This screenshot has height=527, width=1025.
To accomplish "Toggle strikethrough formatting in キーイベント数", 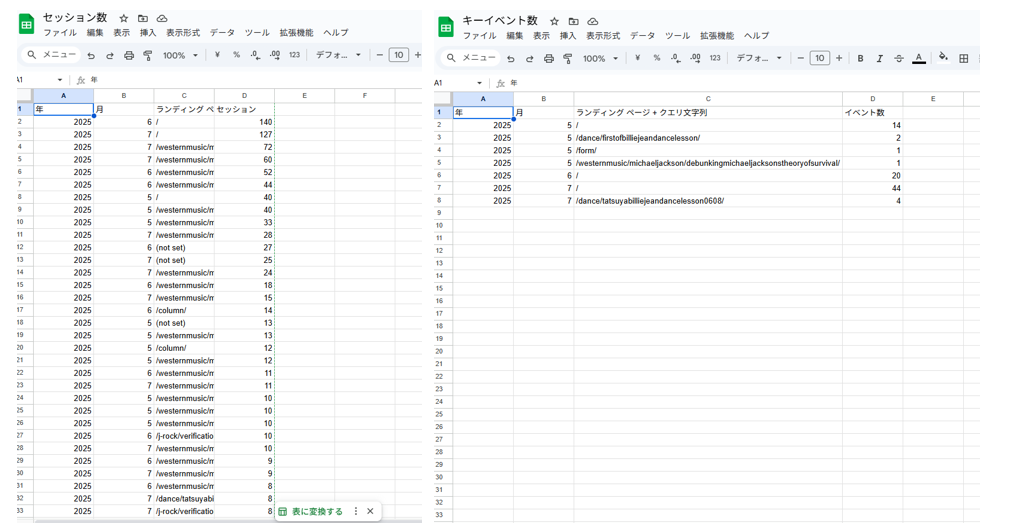I will [x=899, y=59].
